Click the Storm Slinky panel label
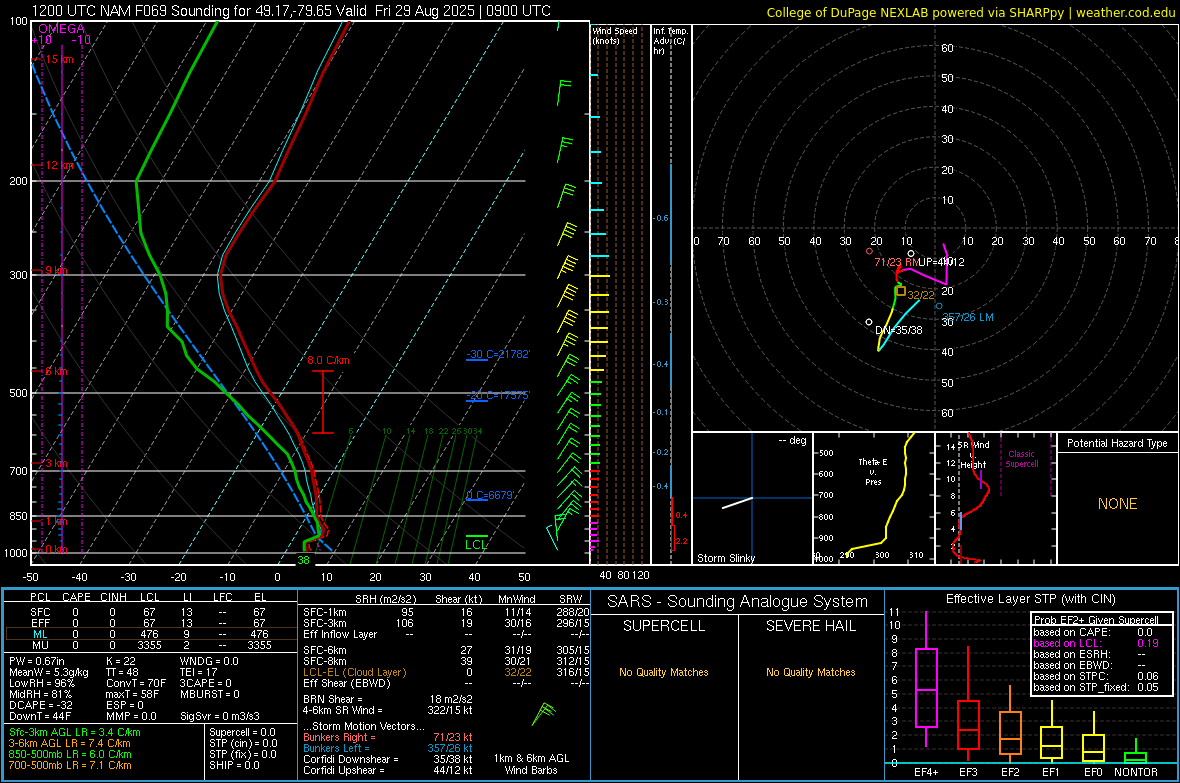The height and width of the screenshot is (783, 1180). point(725,558)
